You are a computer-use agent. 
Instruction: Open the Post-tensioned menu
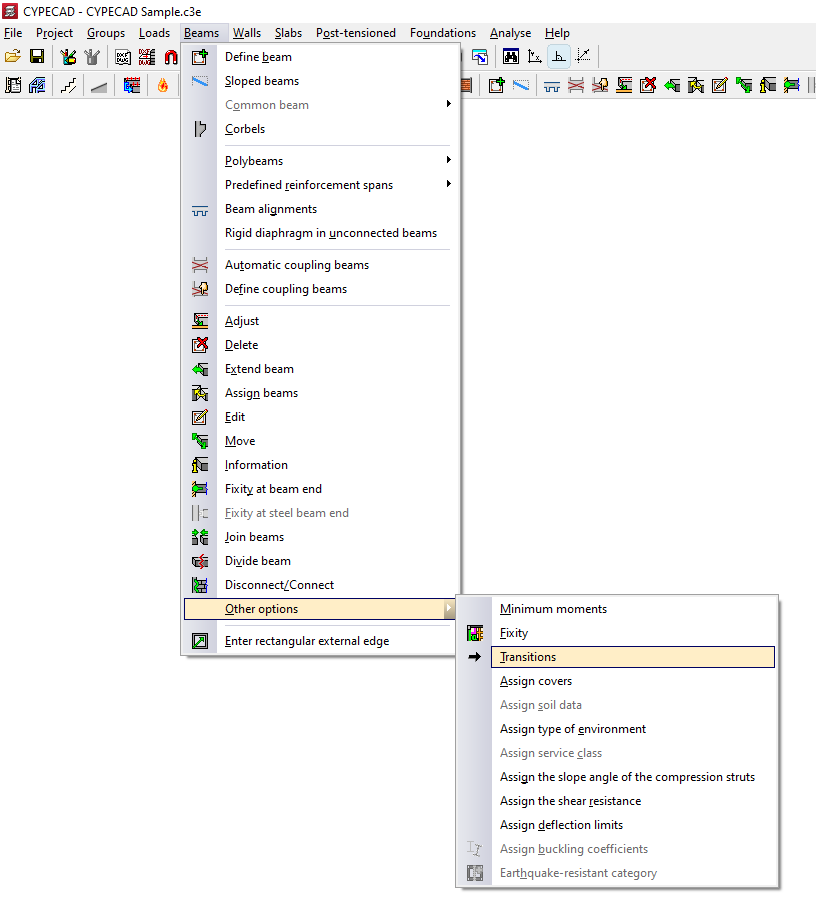pos(356,33)
